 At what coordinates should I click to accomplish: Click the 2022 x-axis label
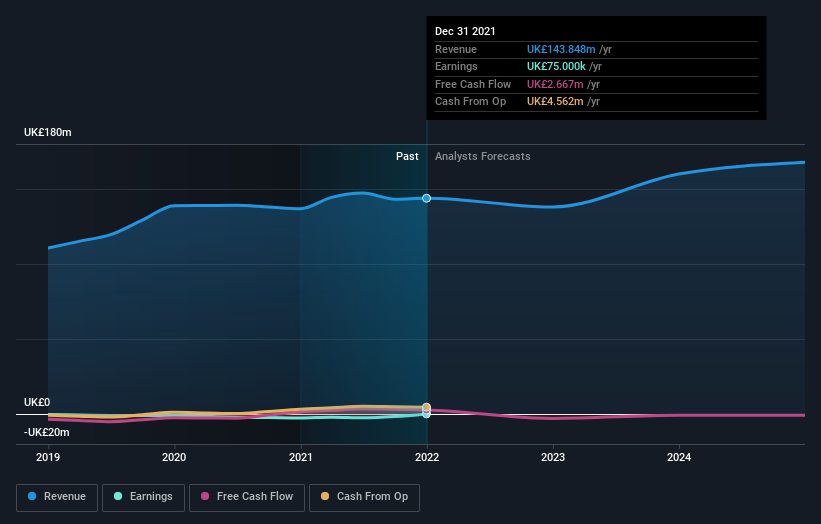427,458
